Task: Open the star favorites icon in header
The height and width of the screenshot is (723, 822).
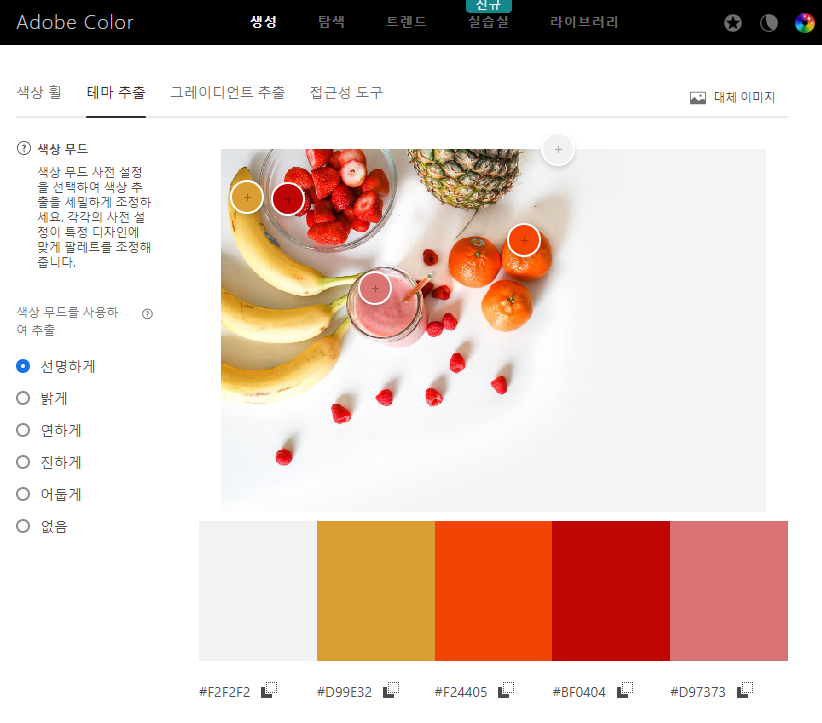Action: tap(733, 23)
